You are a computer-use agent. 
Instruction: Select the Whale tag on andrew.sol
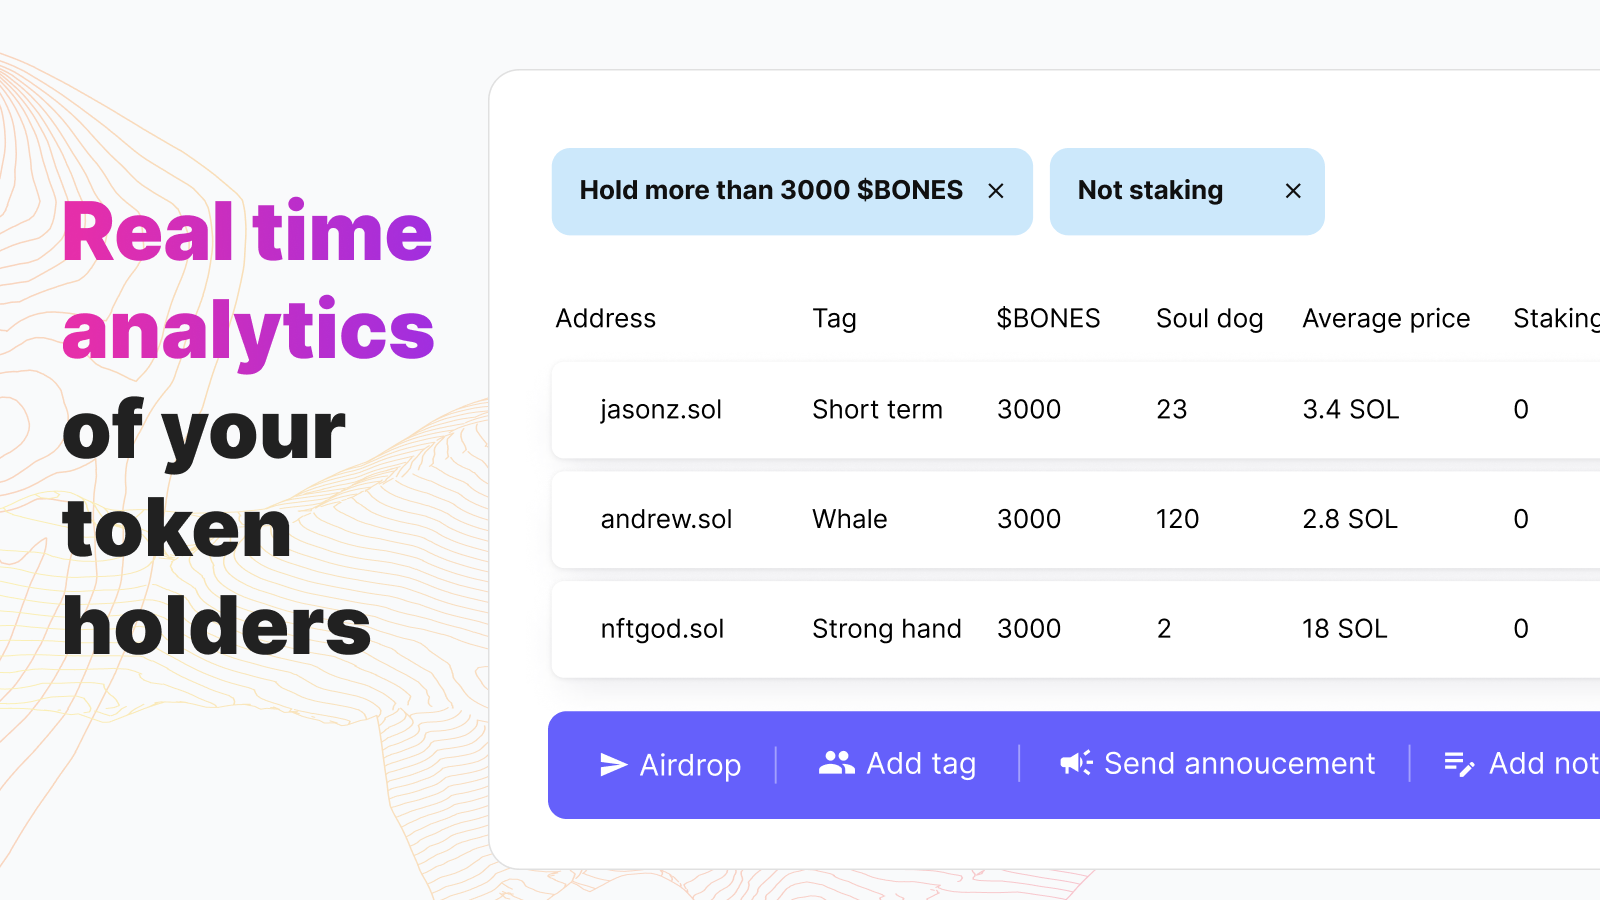[850, 519]
